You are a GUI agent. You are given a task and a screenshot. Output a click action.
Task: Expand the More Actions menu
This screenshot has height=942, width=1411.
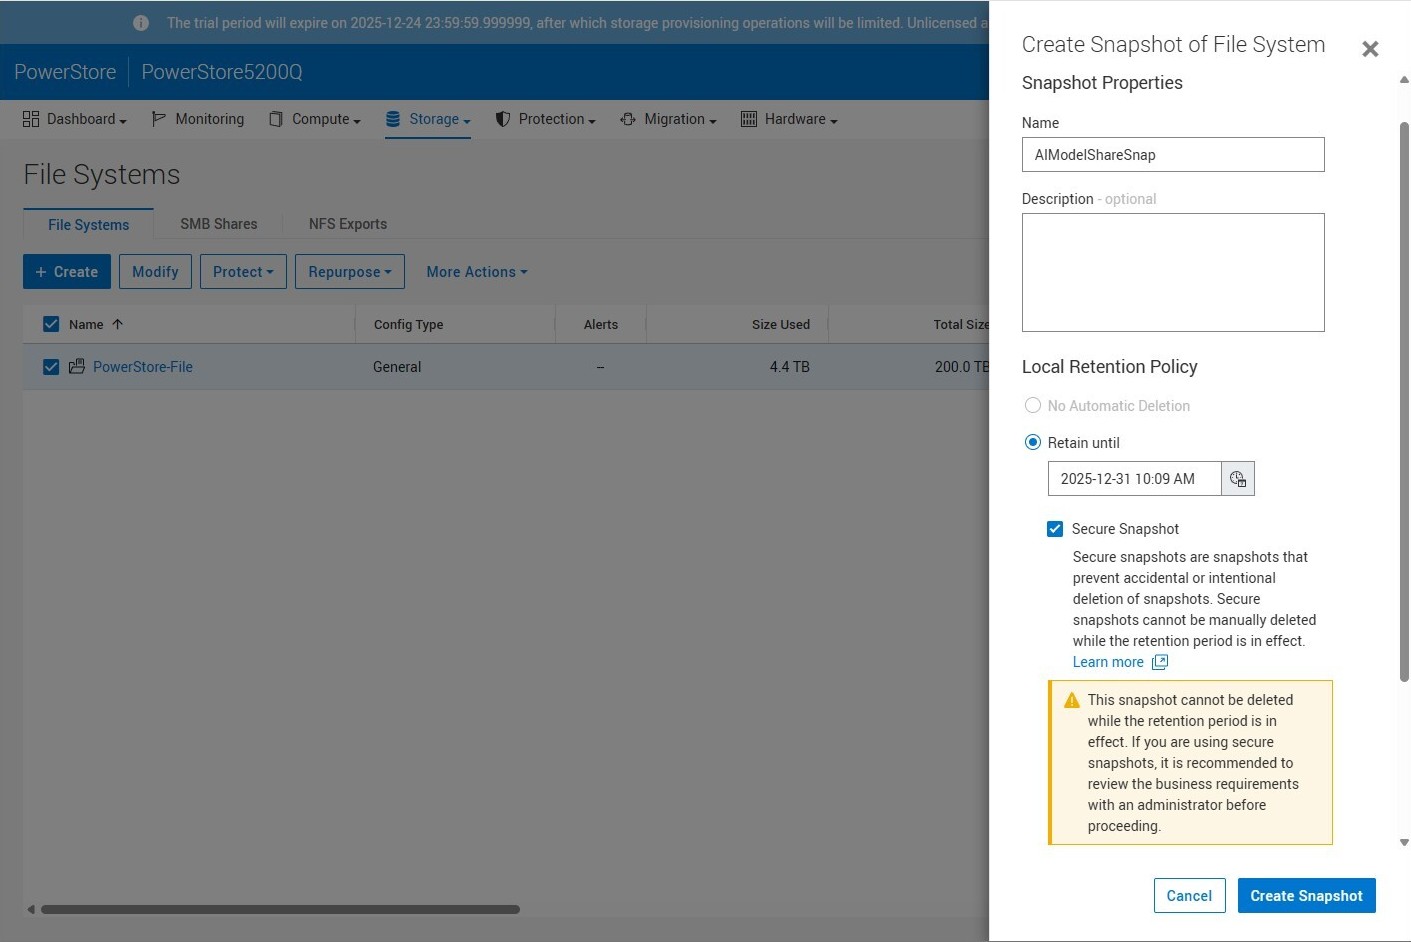[476, 272]
